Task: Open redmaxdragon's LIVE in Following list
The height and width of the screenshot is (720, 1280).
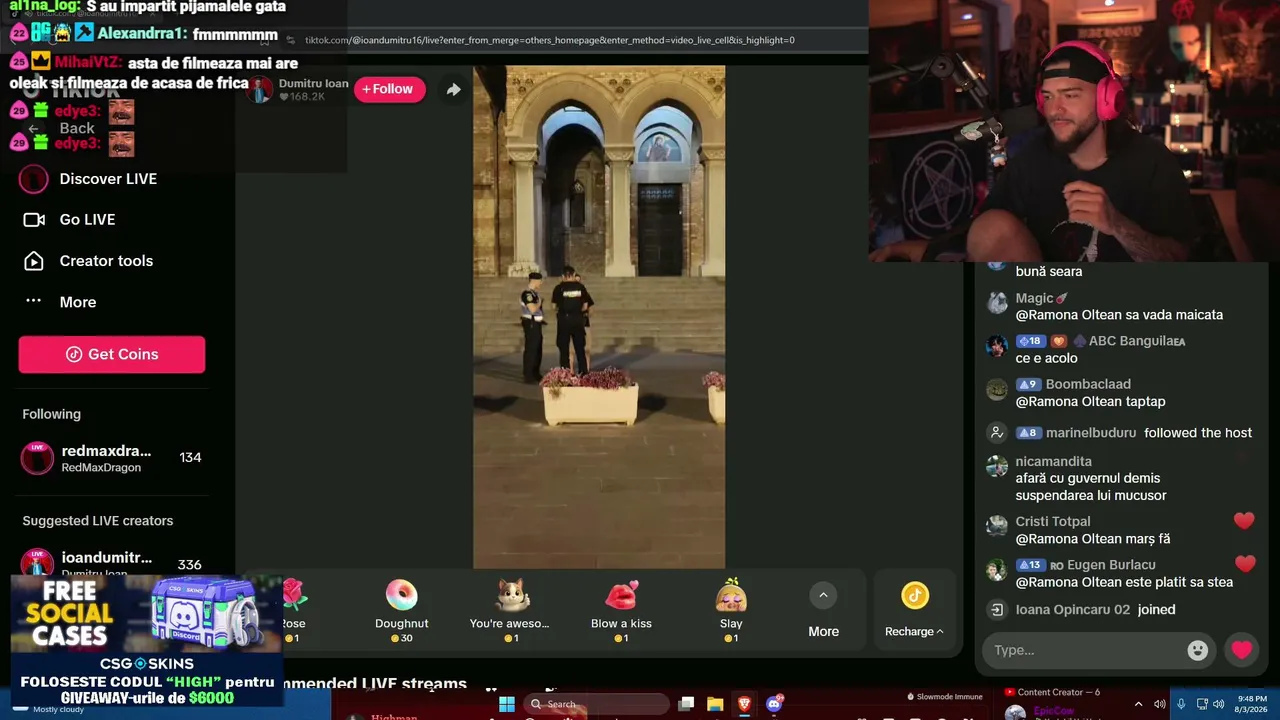Action: [x=112, y=458]
